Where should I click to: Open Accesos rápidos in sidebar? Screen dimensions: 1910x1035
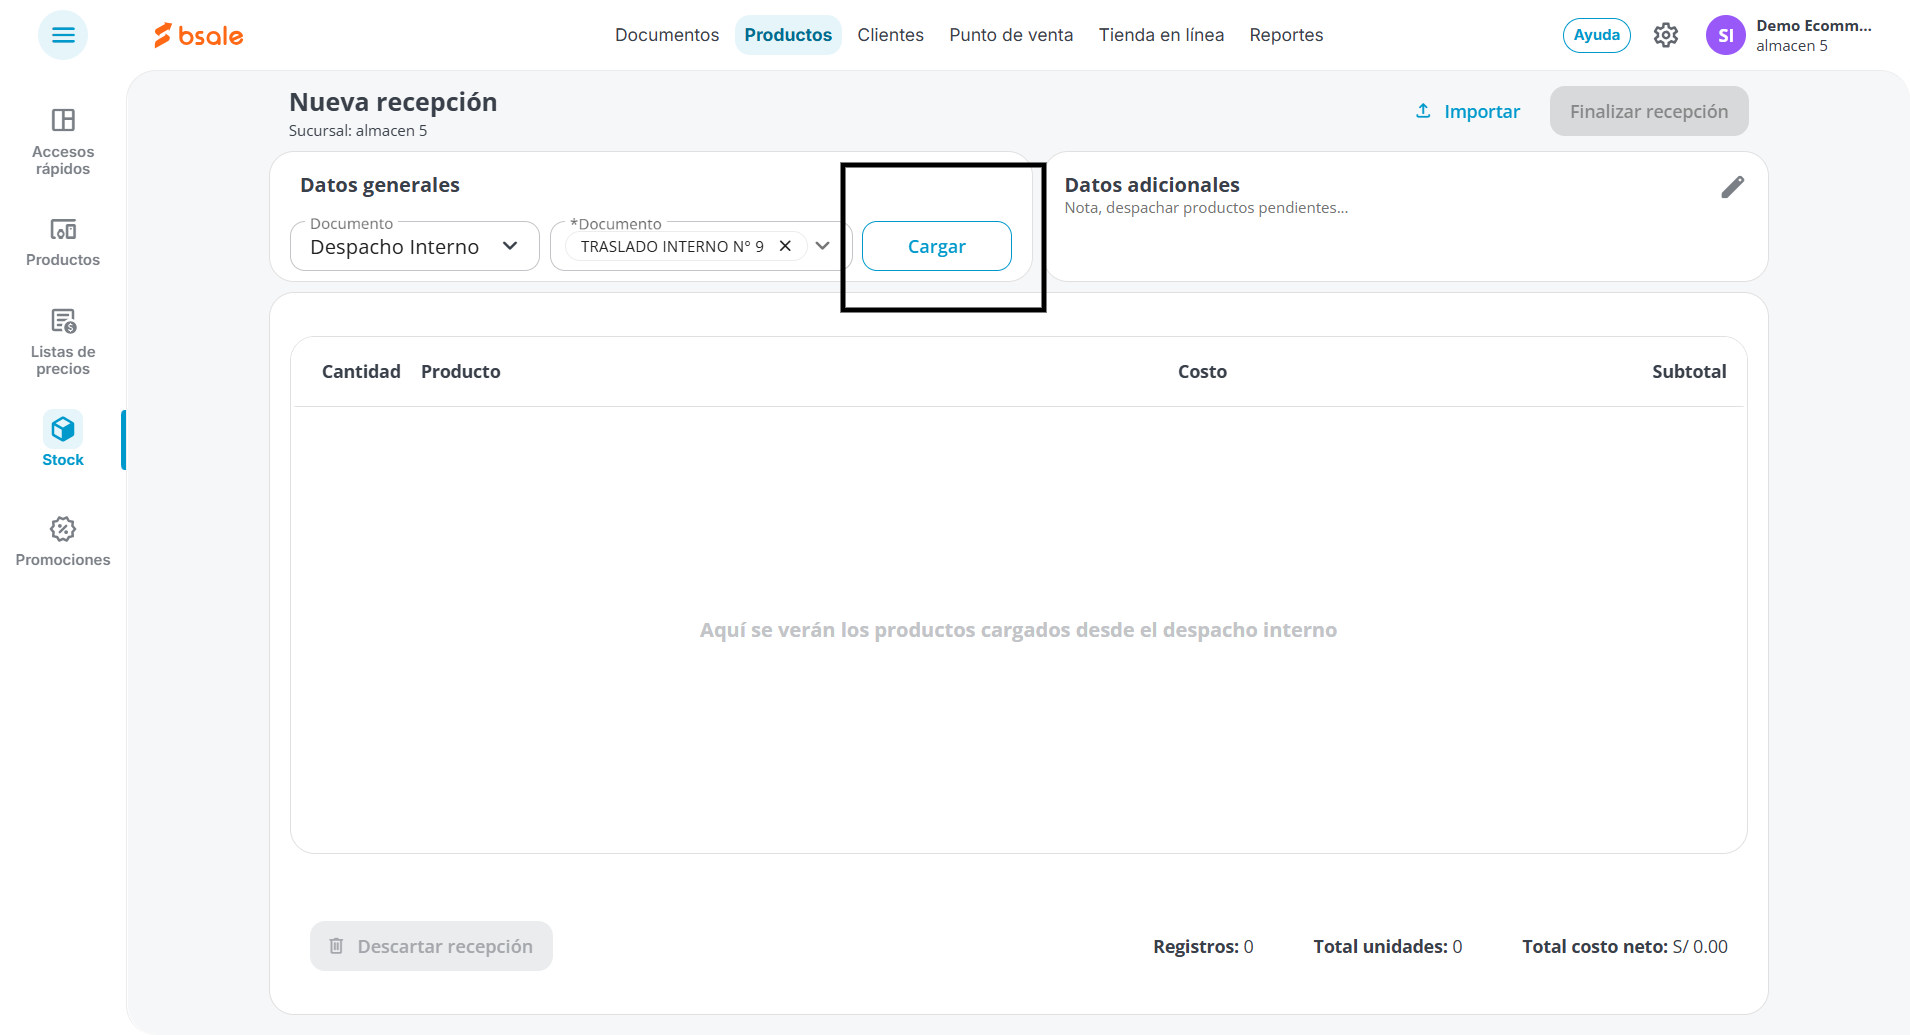tap(63, 141)
